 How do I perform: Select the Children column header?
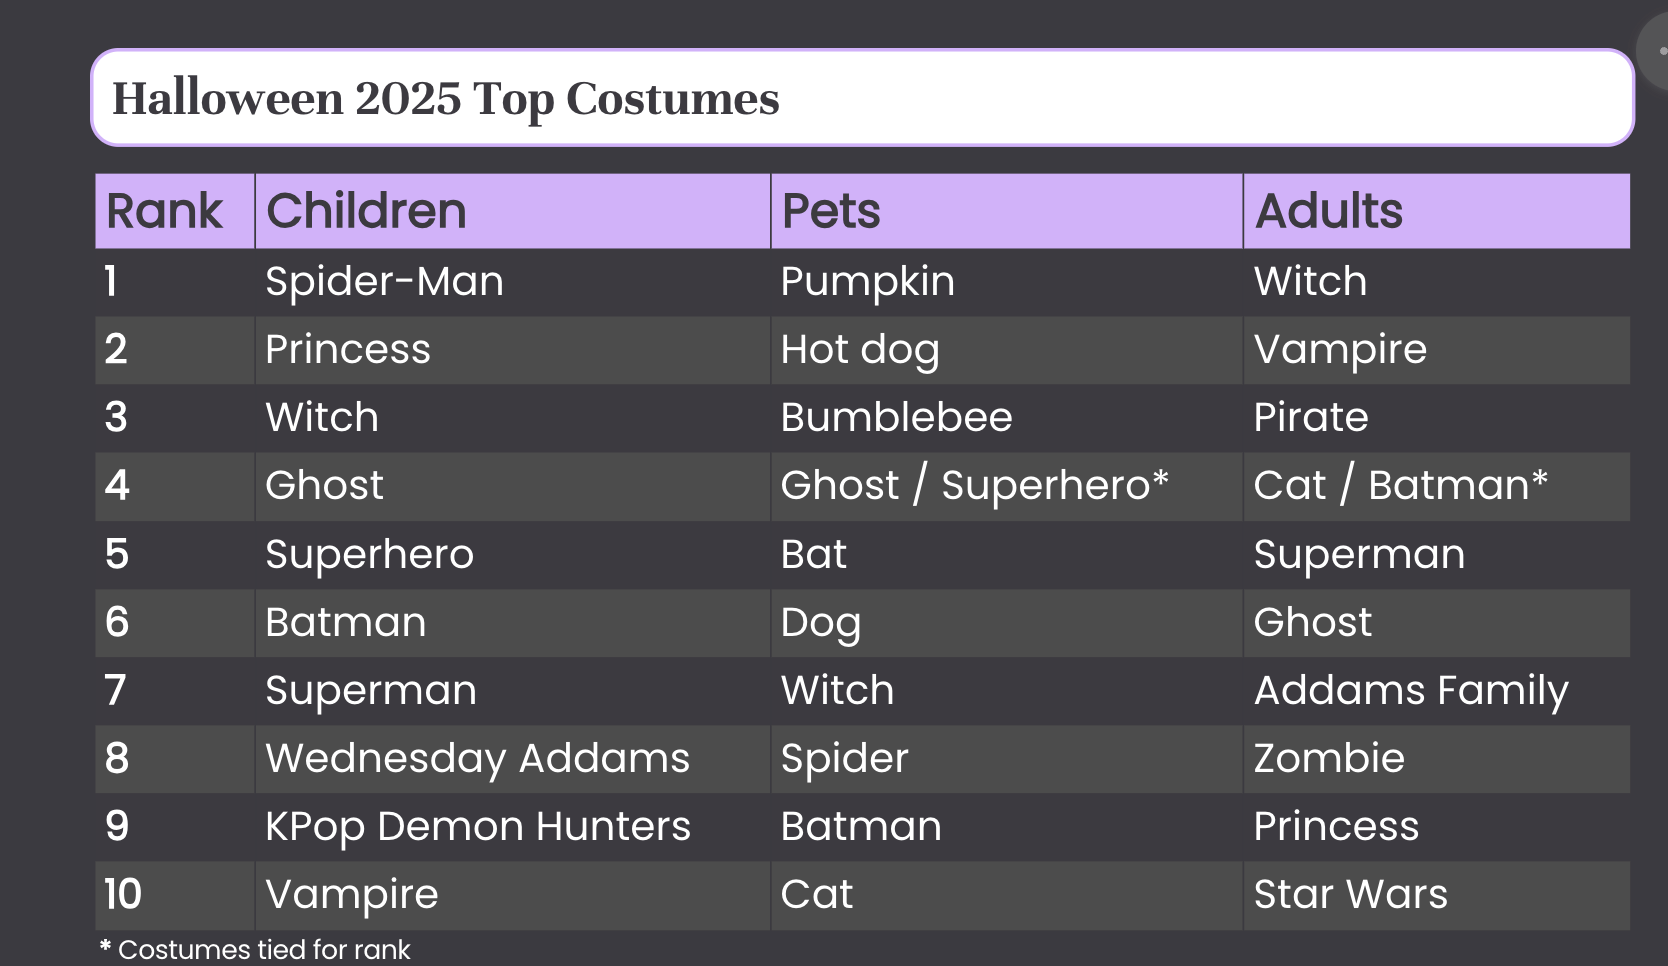(513, 211)
